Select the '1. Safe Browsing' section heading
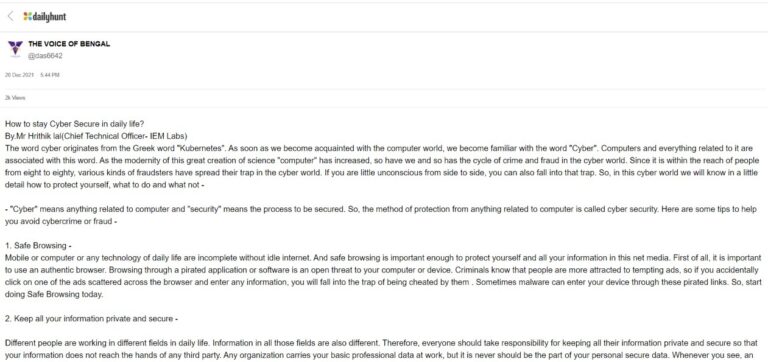768x362 pixels. click(38, 245)
